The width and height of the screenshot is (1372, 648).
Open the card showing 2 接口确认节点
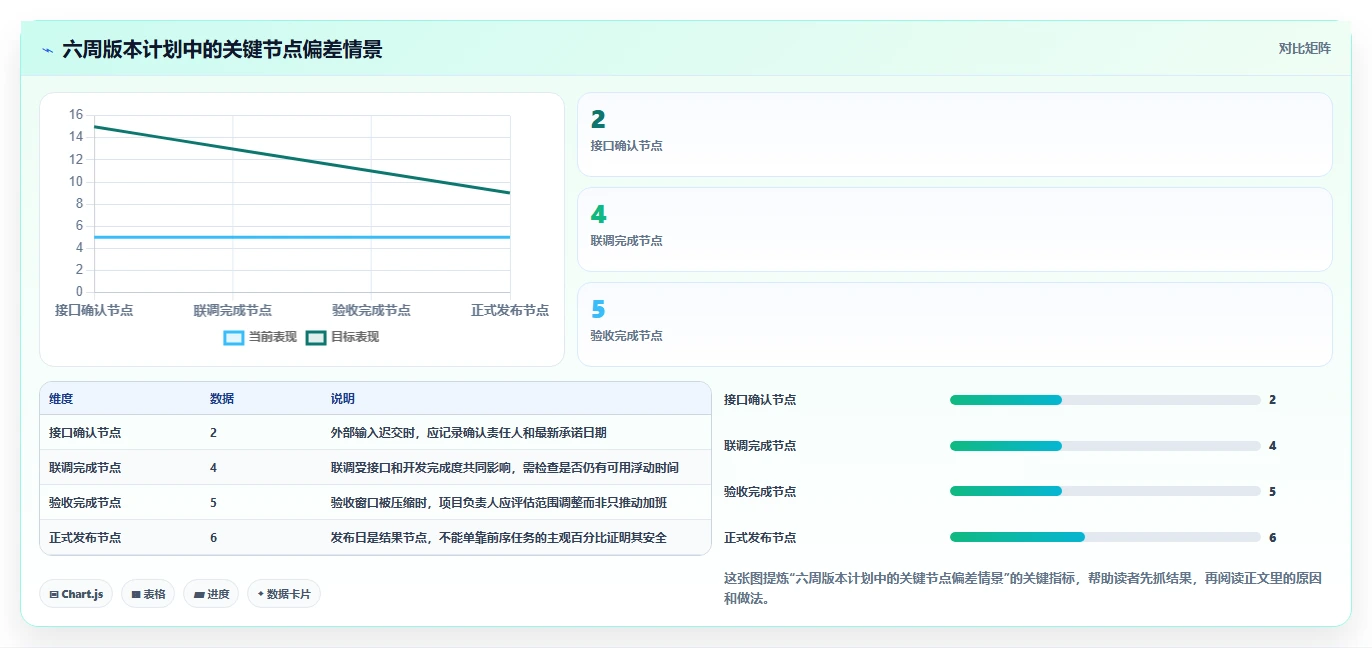(x=955, y=135)
